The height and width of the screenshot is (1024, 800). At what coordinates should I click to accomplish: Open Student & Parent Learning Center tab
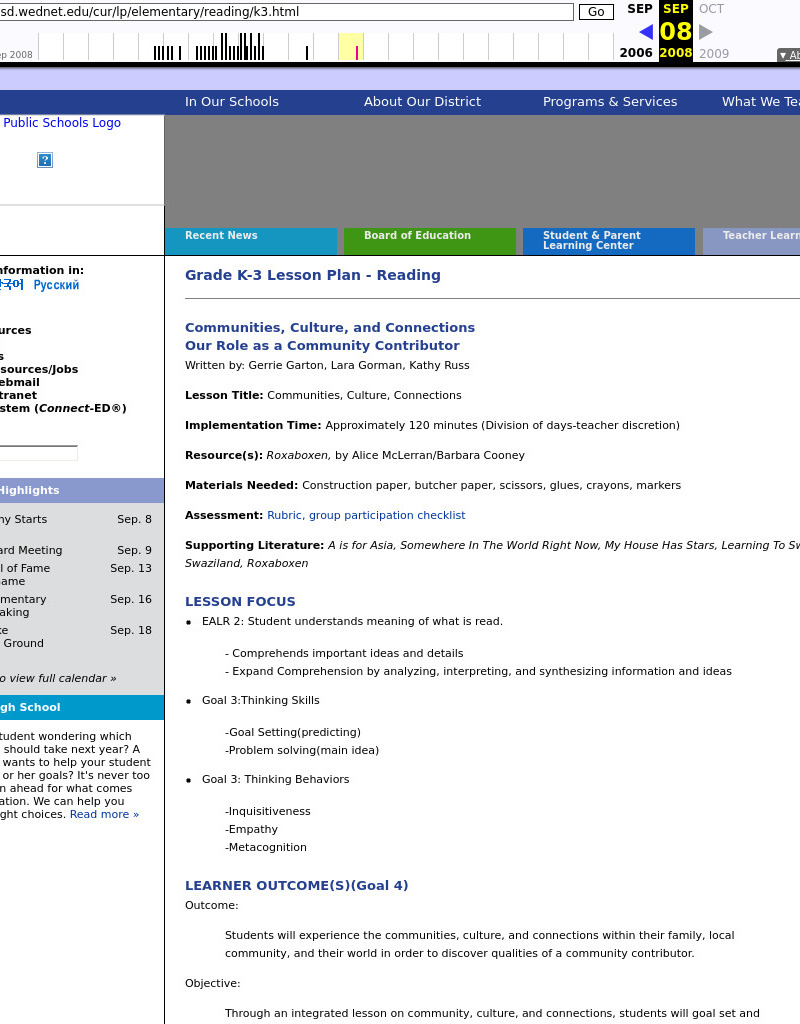(609, 241)
